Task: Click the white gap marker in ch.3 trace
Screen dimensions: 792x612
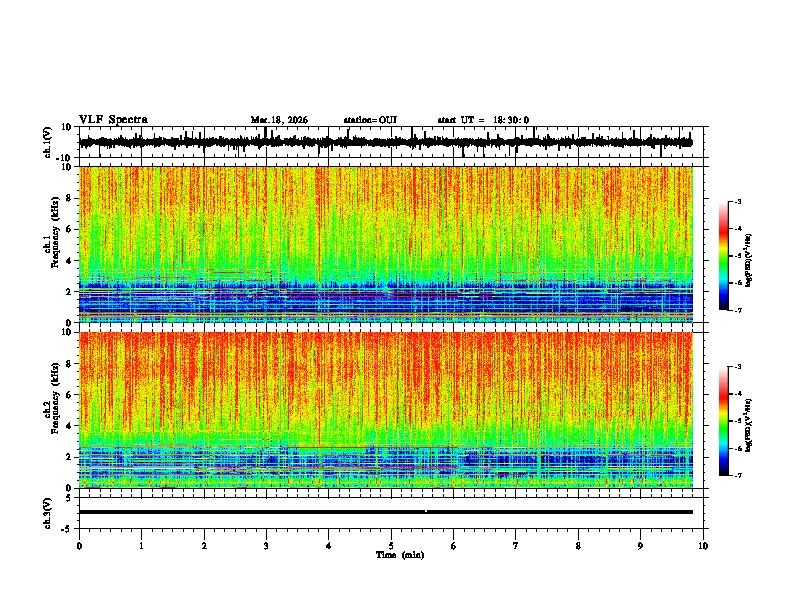Action: click(x=426, y=512)
